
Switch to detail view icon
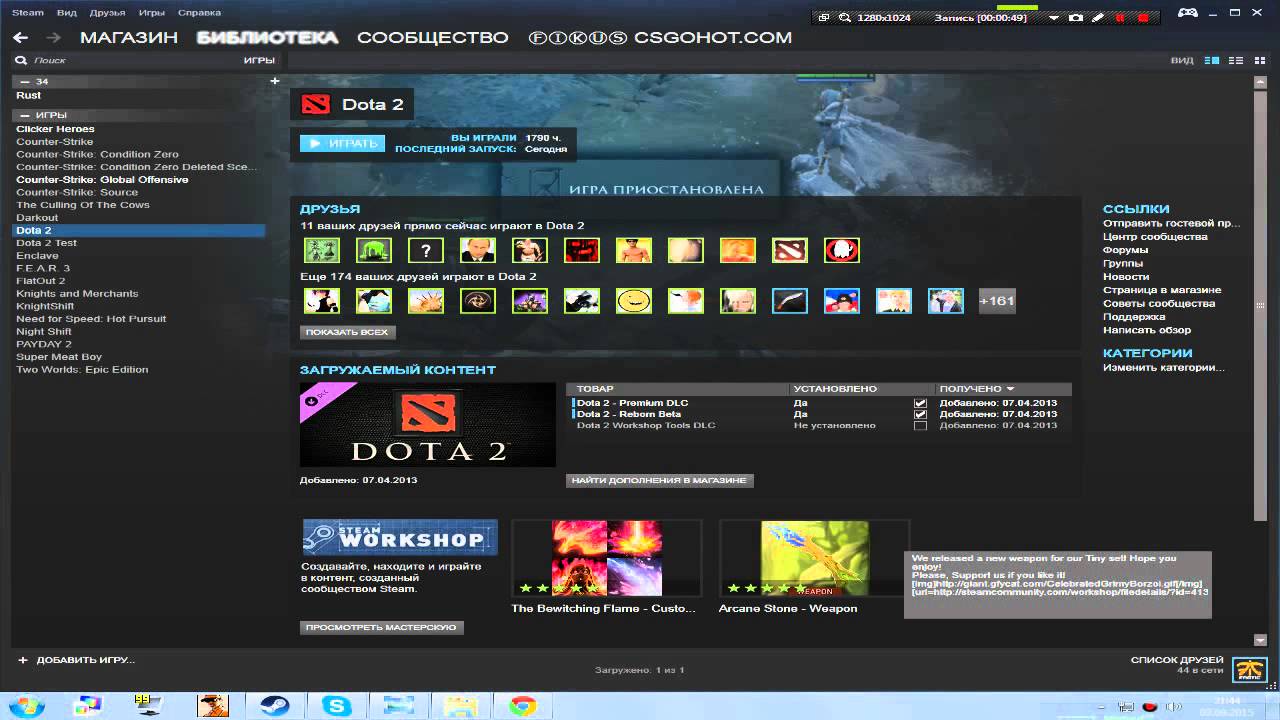click(x=1212, y=60)
